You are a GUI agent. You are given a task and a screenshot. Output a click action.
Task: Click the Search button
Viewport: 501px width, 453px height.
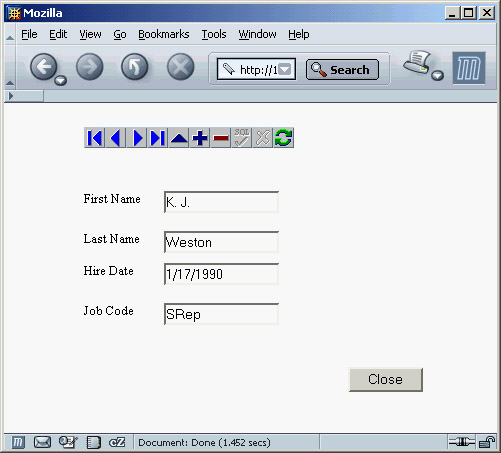tap(342, 70)
